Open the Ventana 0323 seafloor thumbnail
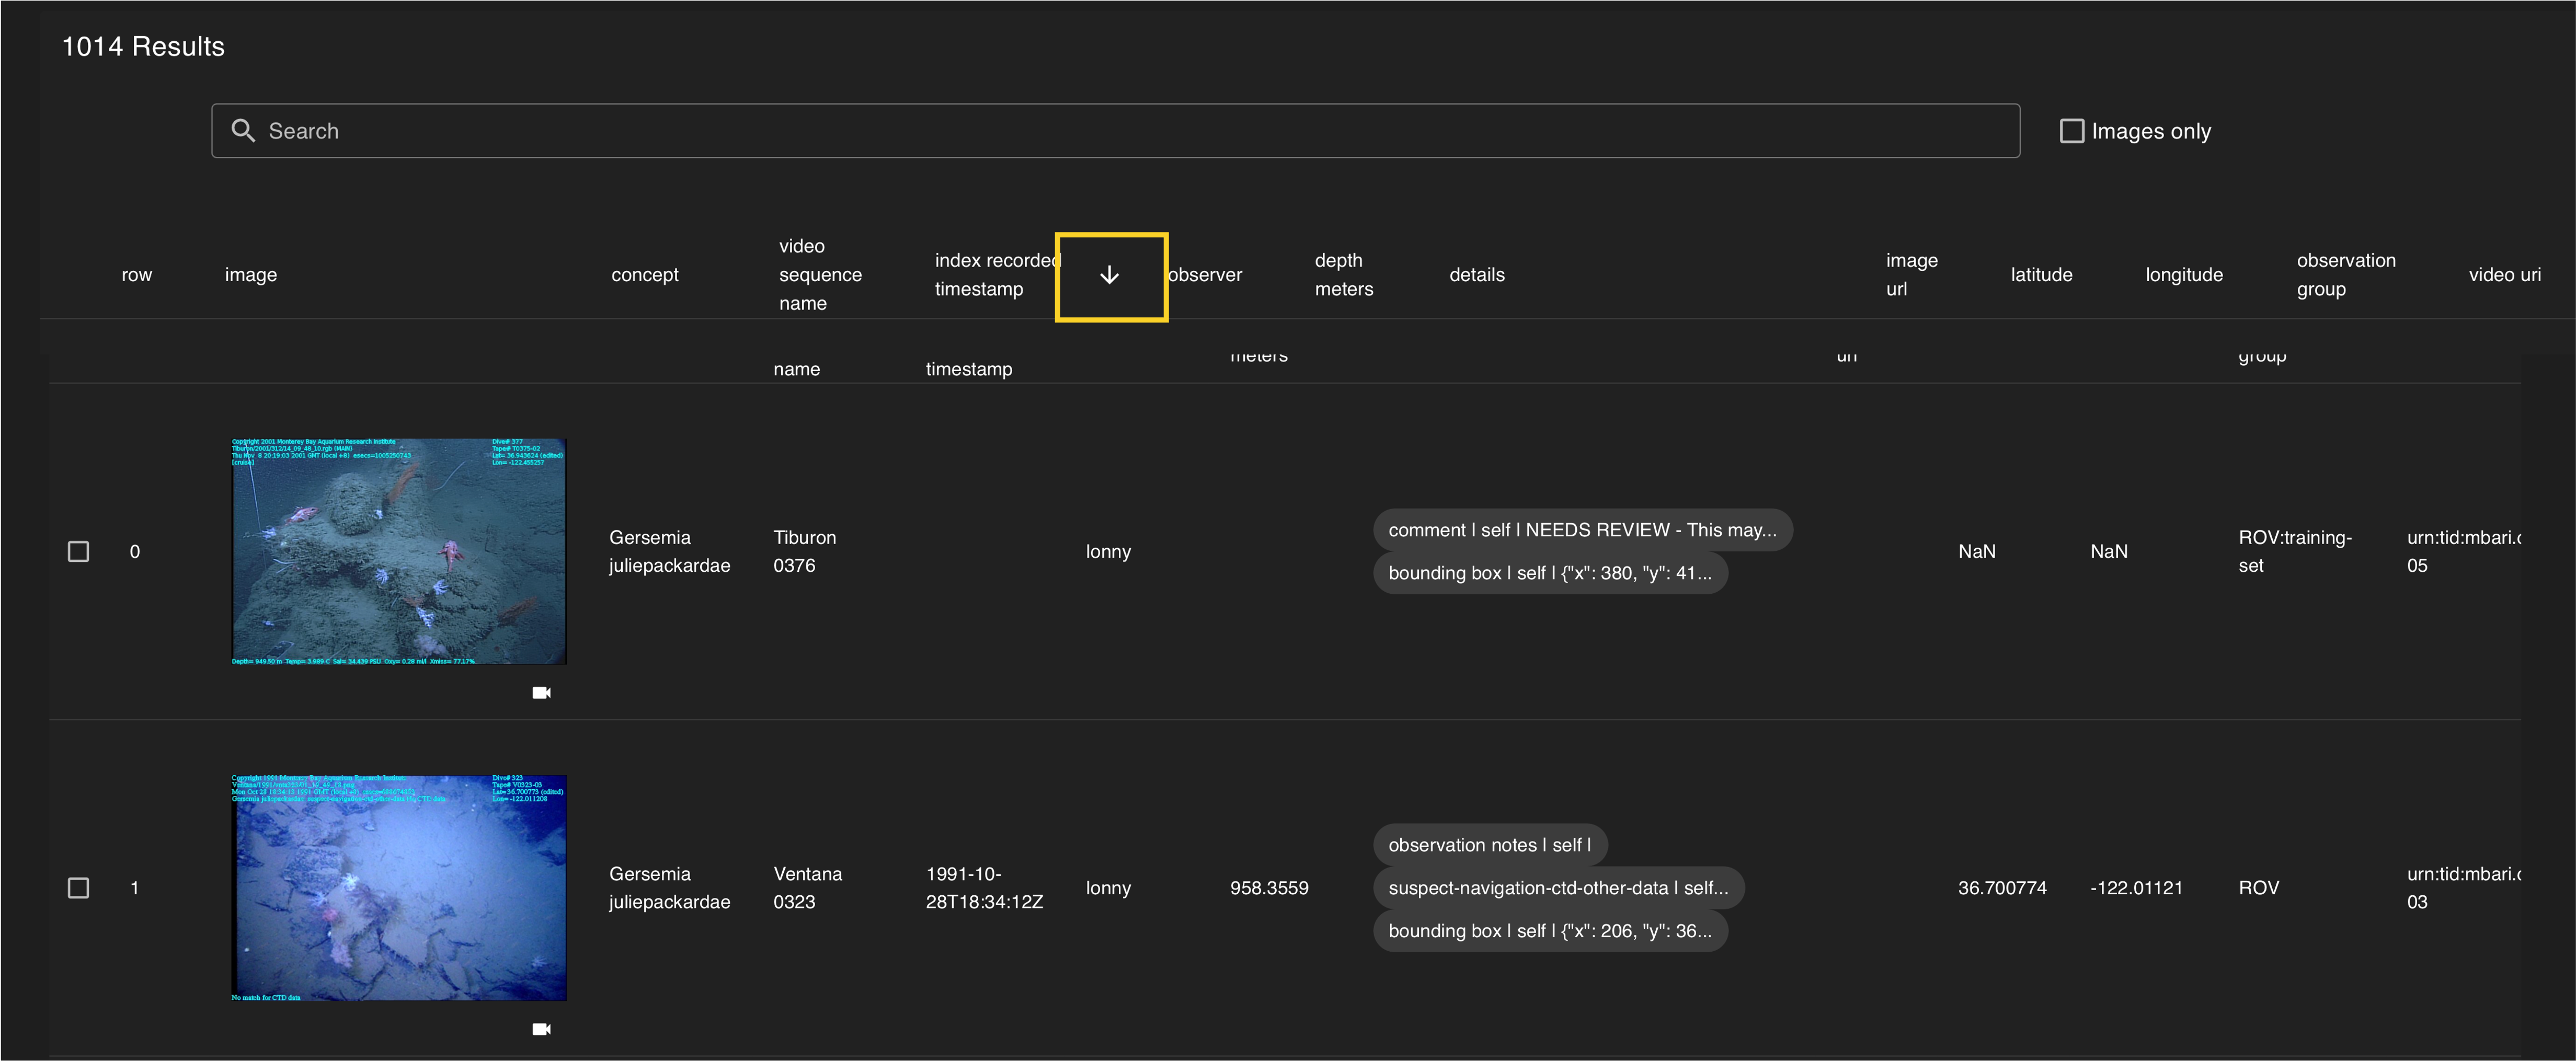 click(399, 887)
